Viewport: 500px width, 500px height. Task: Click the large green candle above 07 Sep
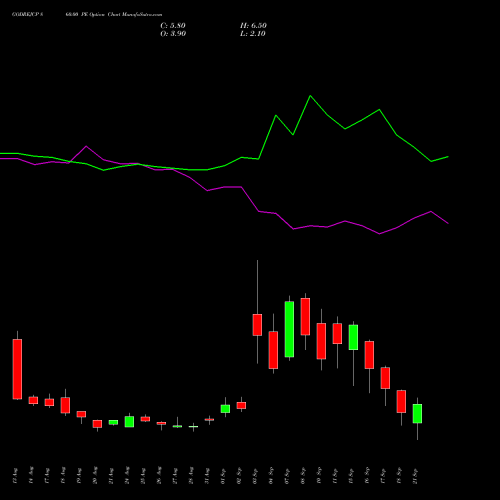(x=289, y=329)
